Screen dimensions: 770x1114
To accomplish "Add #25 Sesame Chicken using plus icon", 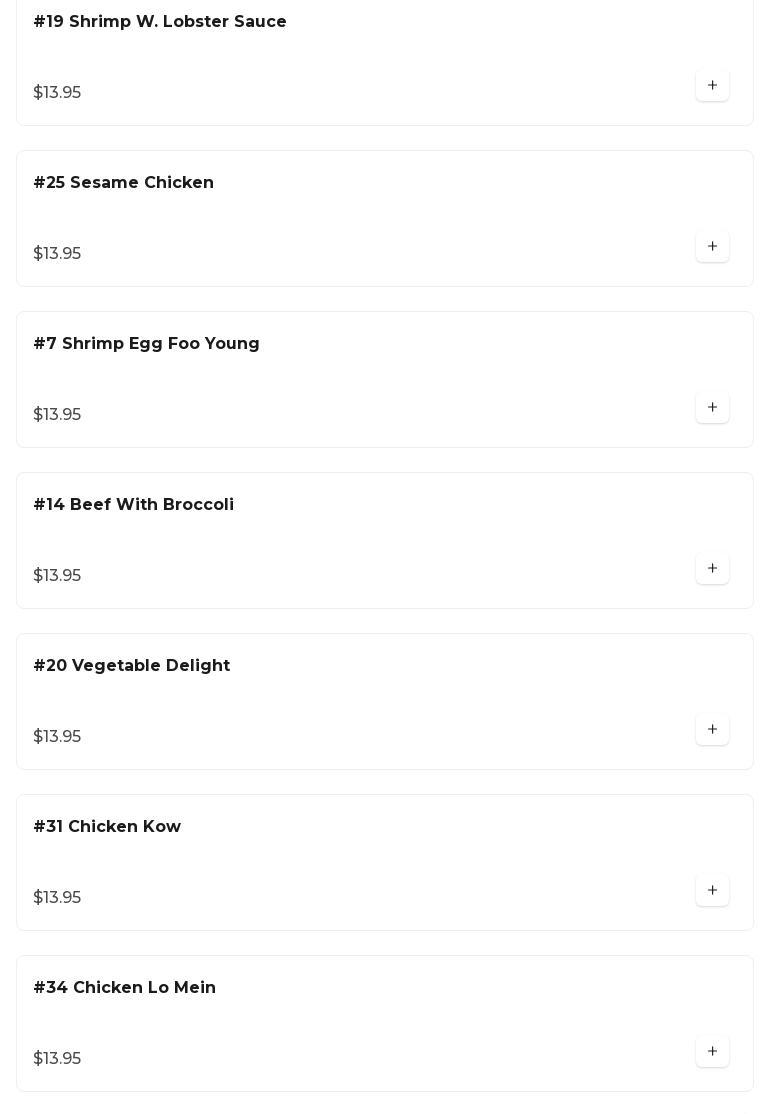I will pyautogui.click(x=712, y=247).
